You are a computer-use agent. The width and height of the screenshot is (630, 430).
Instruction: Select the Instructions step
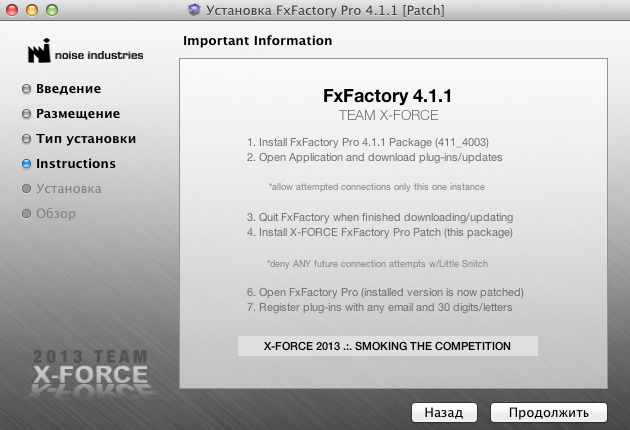76,164
